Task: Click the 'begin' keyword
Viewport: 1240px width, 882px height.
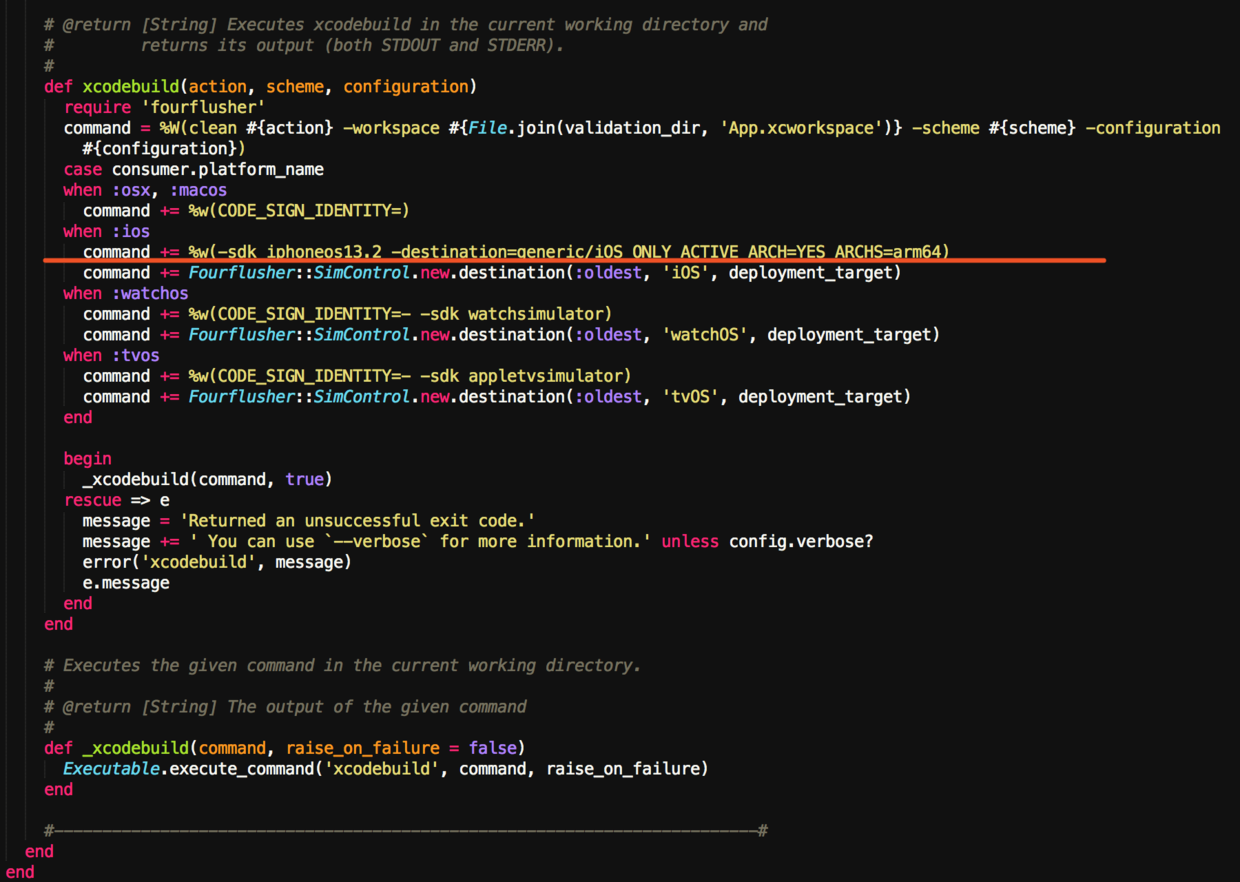Action: pos(88,459)
